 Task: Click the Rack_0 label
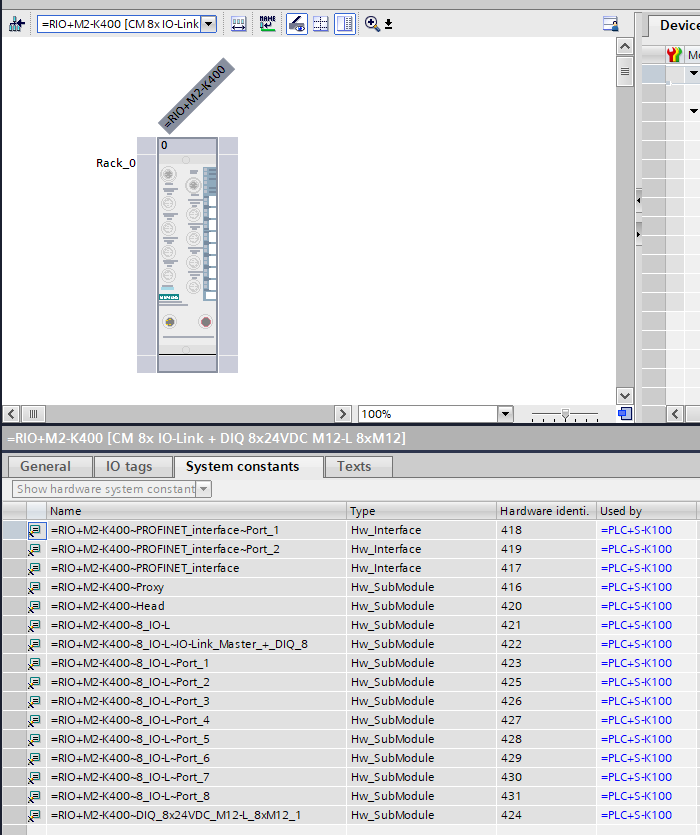pos(116,163)
